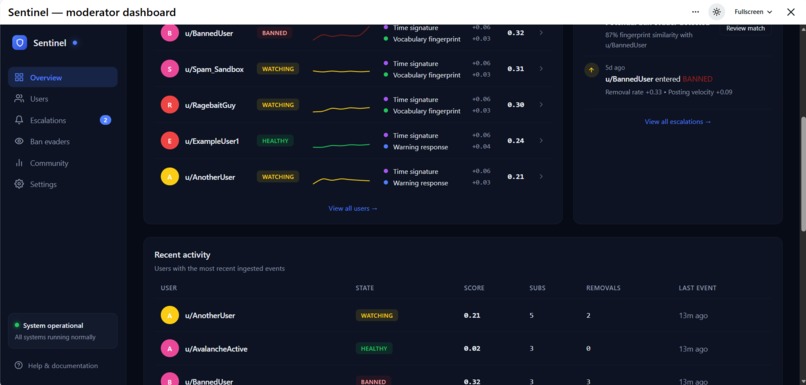This screenshot has width=806, height=385.
Task: Click the u/RagebaitGuy avatar
Action: tap(170, 105)
